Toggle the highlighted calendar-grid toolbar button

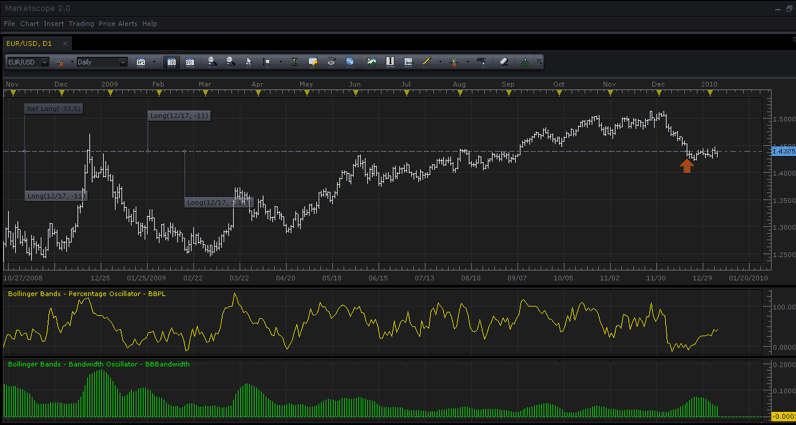pos(172,62)
